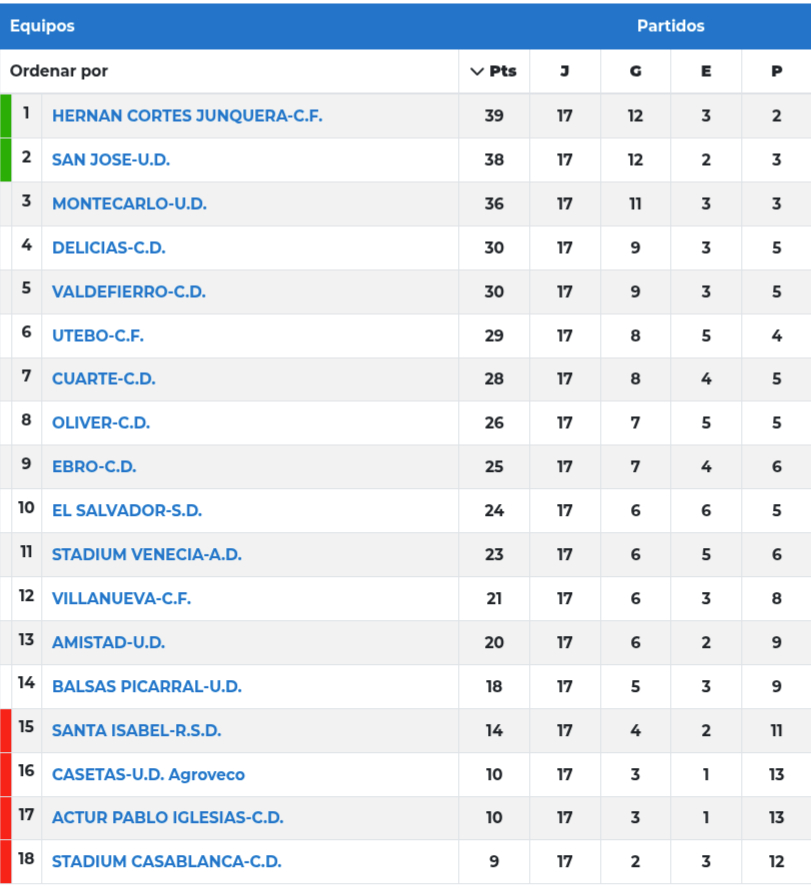Open the VALDEFIERRO-C.D. link
The image size is (811, 888).
tap(129, 291)
